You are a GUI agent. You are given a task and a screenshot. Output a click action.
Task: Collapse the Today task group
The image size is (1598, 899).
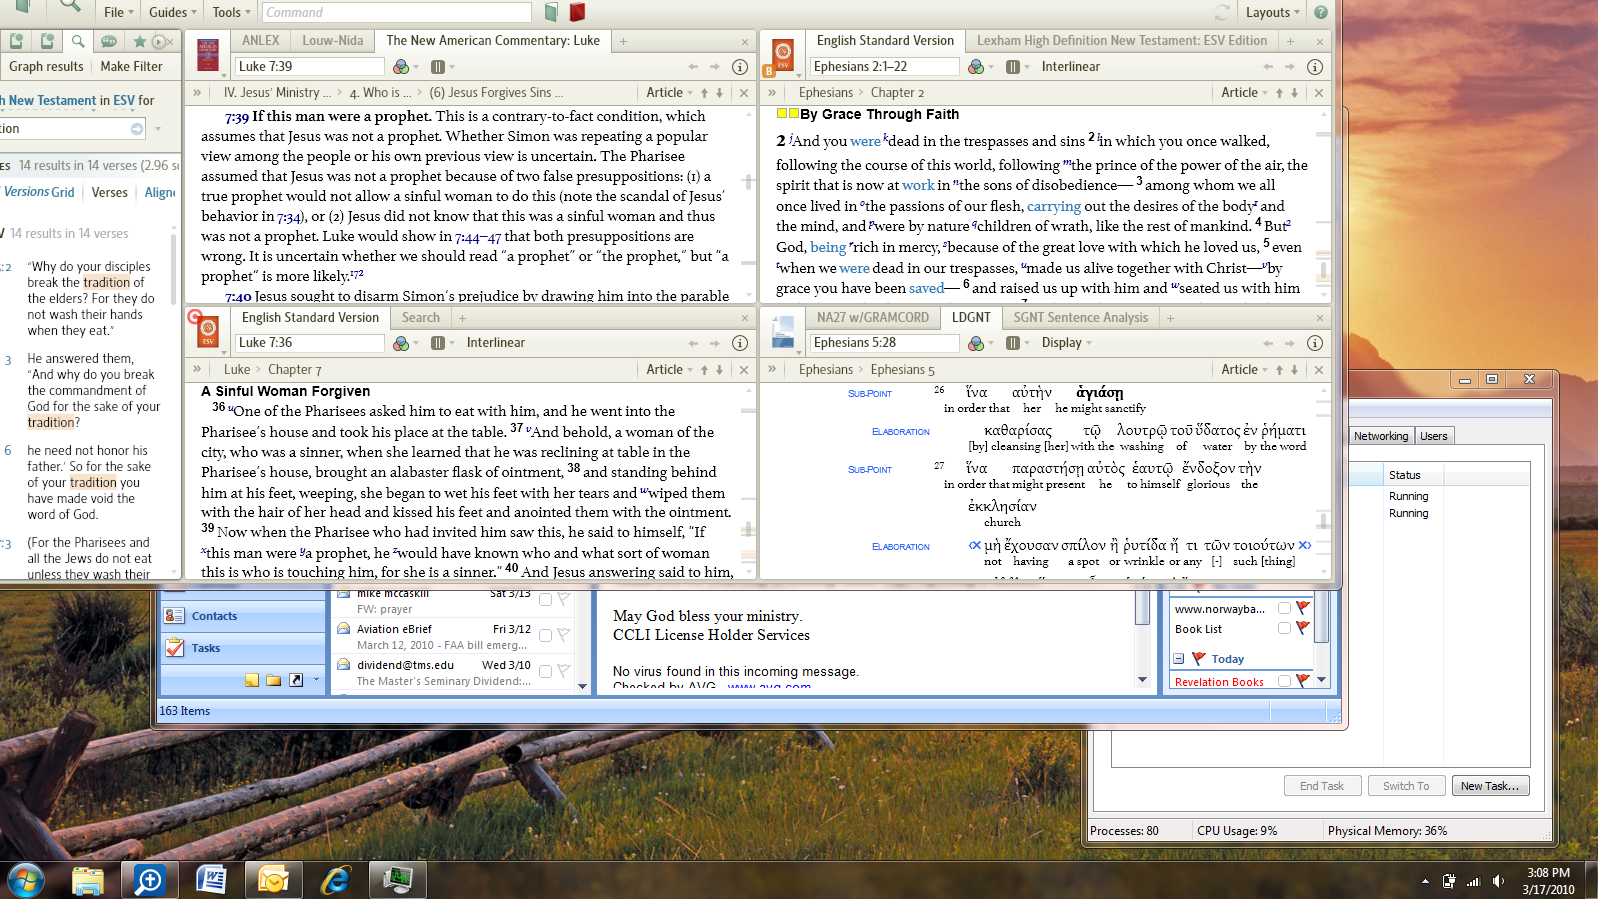tap(1179, 659)
